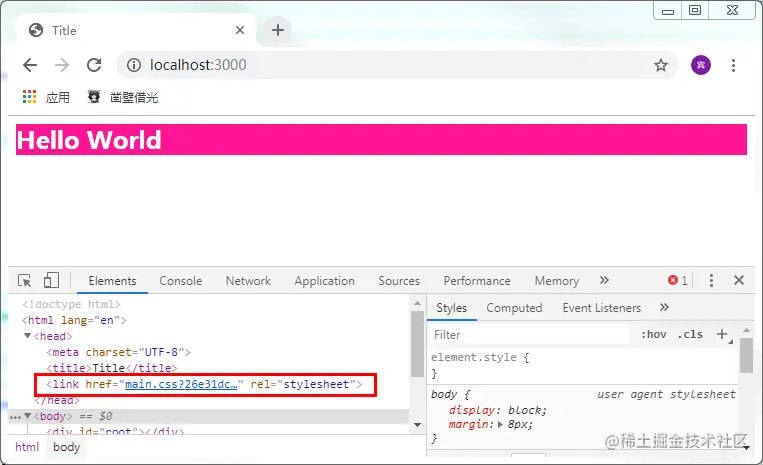Collapse the body element node

28,416
